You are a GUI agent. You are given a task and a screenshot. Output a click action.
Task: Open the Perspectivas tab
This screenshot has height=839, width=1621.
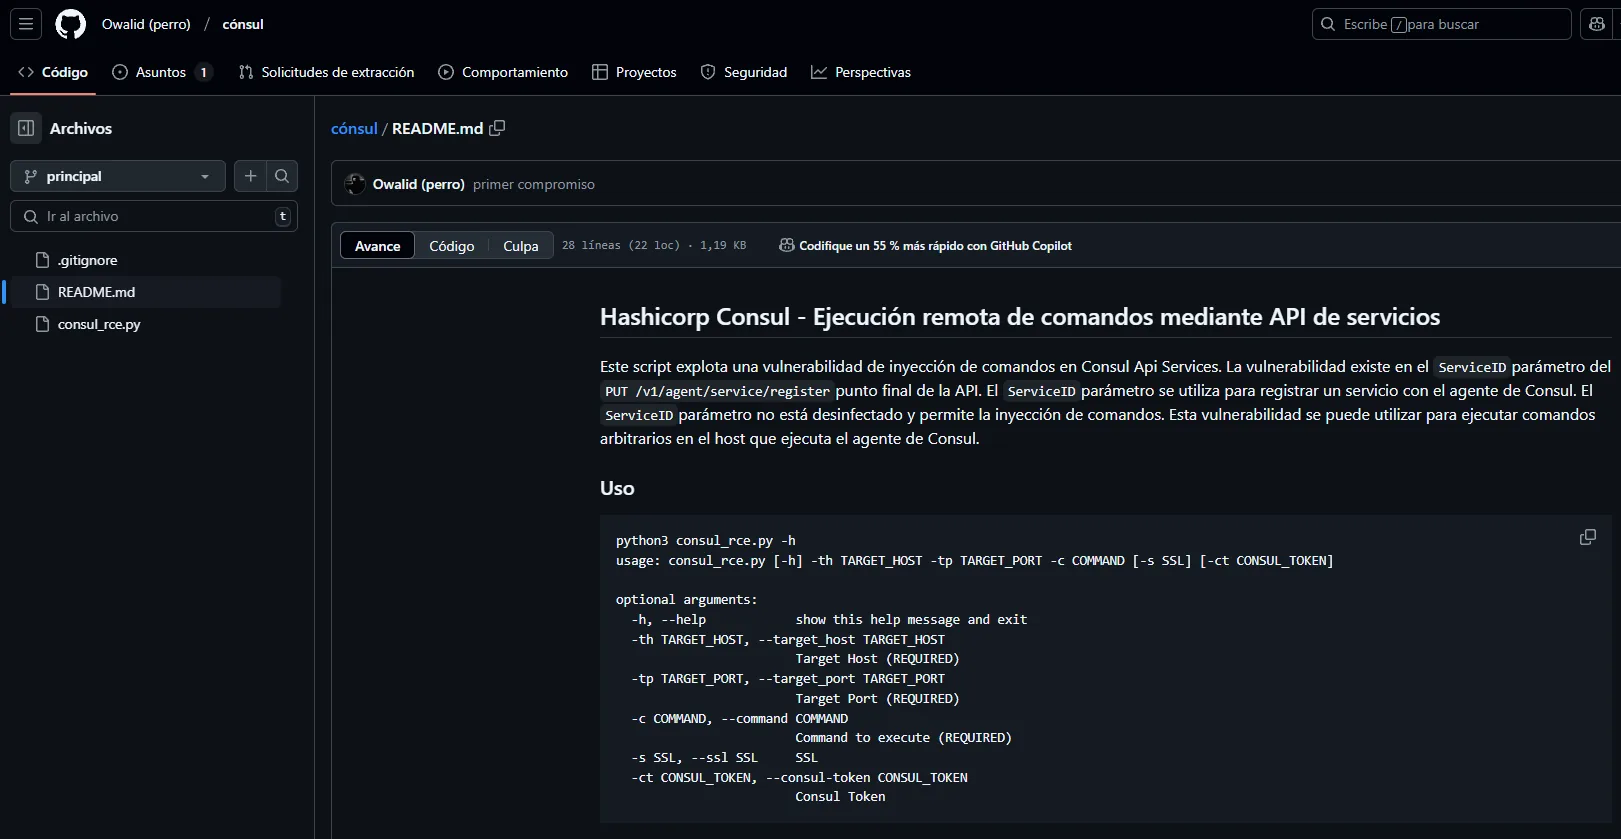(861, 72)
